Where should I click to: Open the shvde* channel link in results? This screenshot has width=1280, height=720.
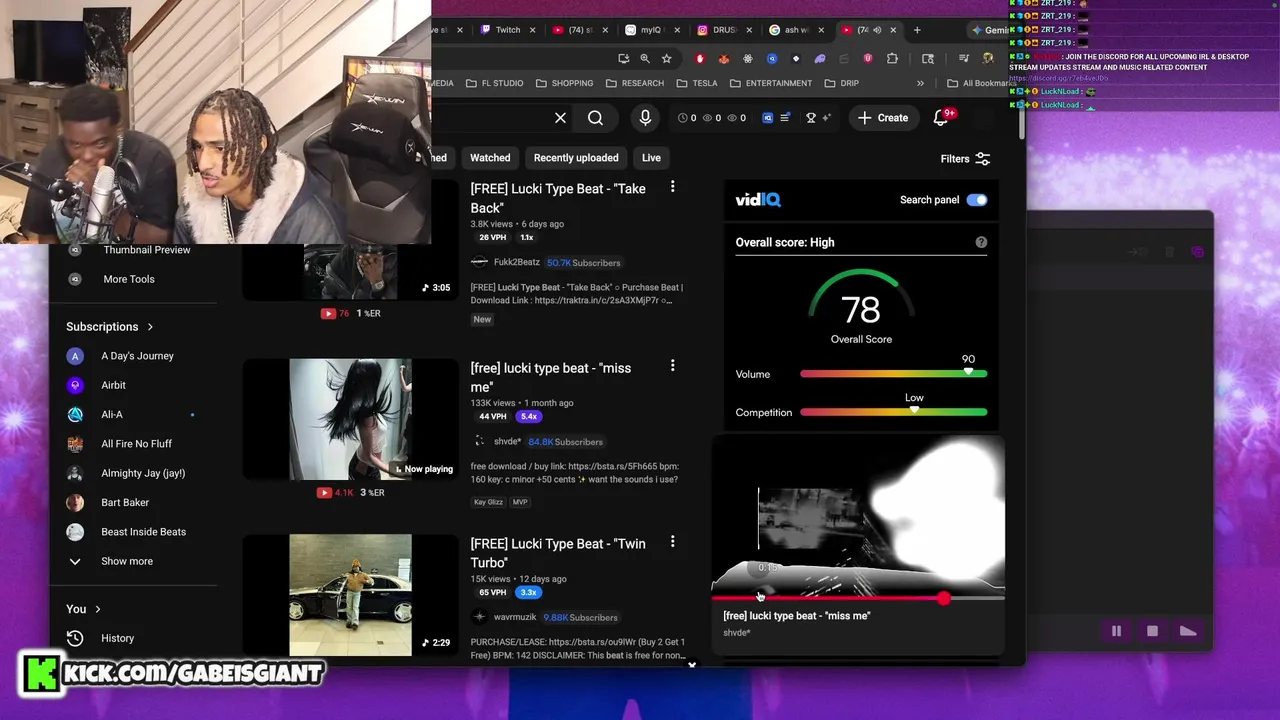tap(507, 441)
